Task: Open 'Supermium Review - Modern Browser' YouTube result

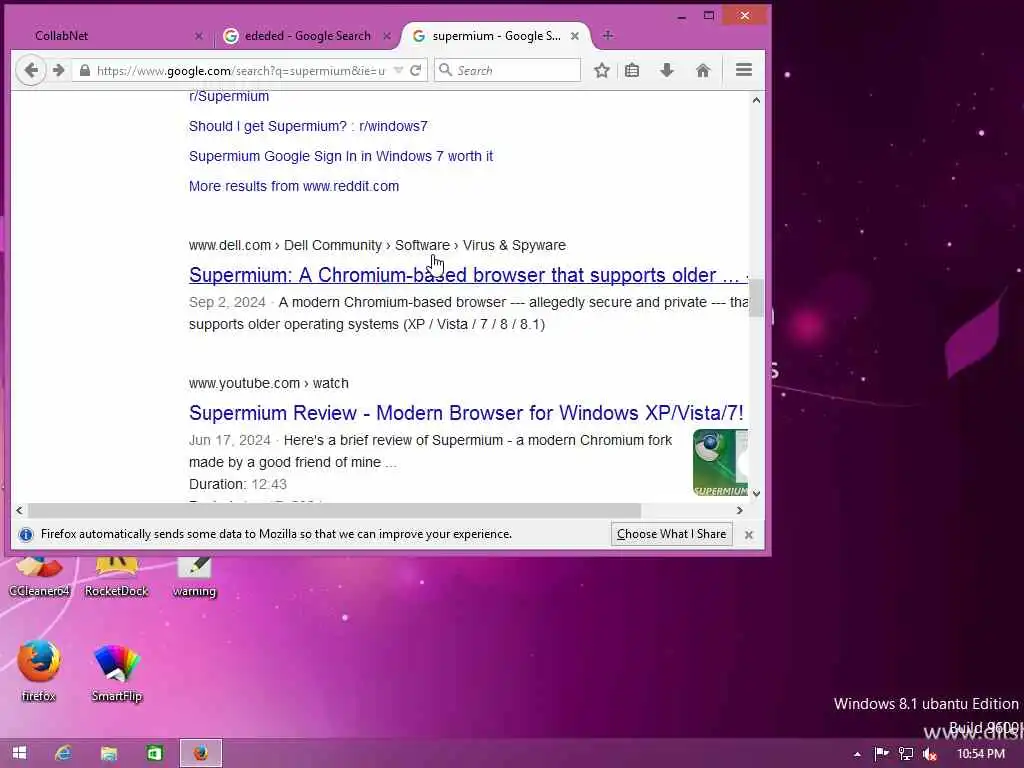Action: coord(466,413)
